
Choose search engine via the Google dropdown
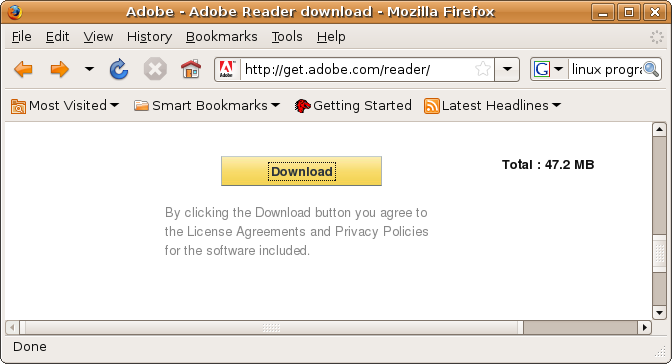pos(549,69)
